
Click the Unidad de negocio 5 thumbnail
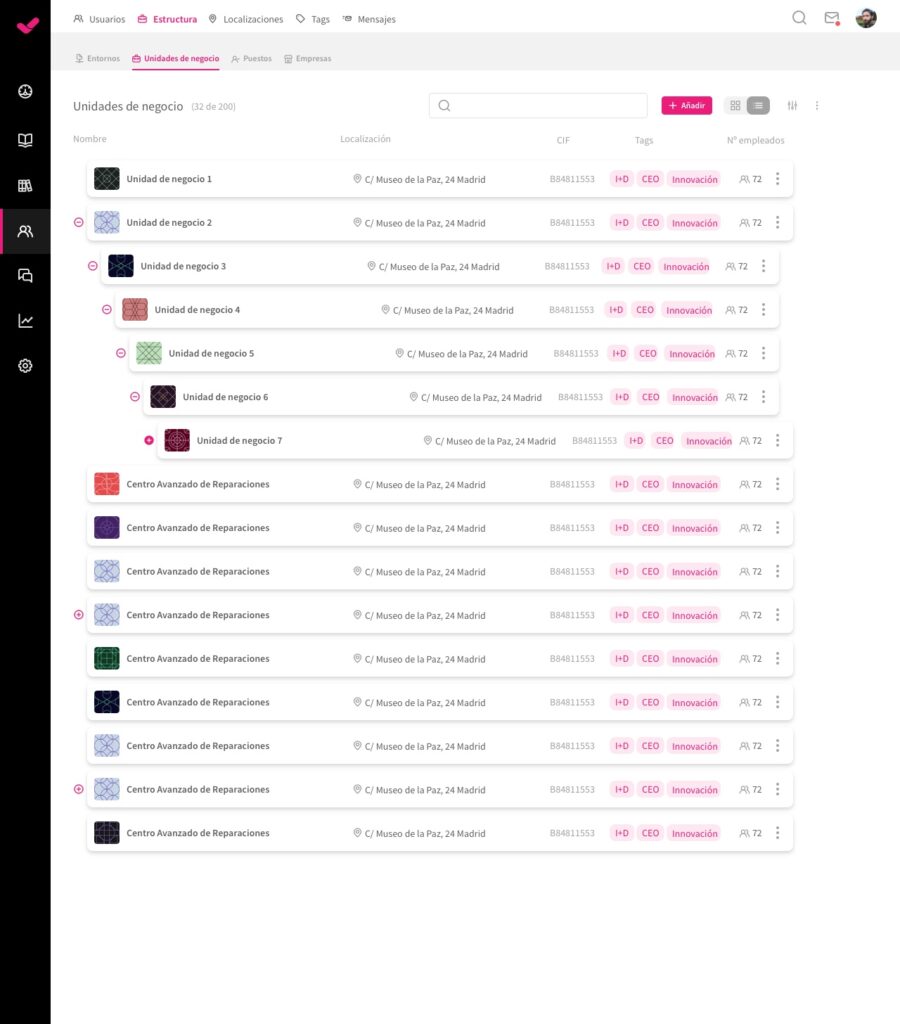pos(149,353)
